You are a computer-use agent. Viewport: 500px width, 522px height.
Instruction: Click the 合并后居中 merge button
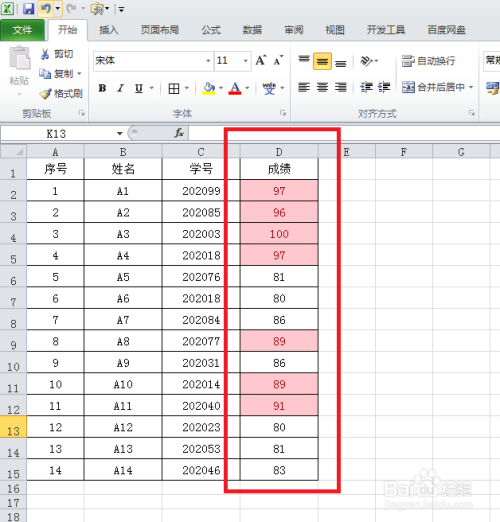[433, 87]
